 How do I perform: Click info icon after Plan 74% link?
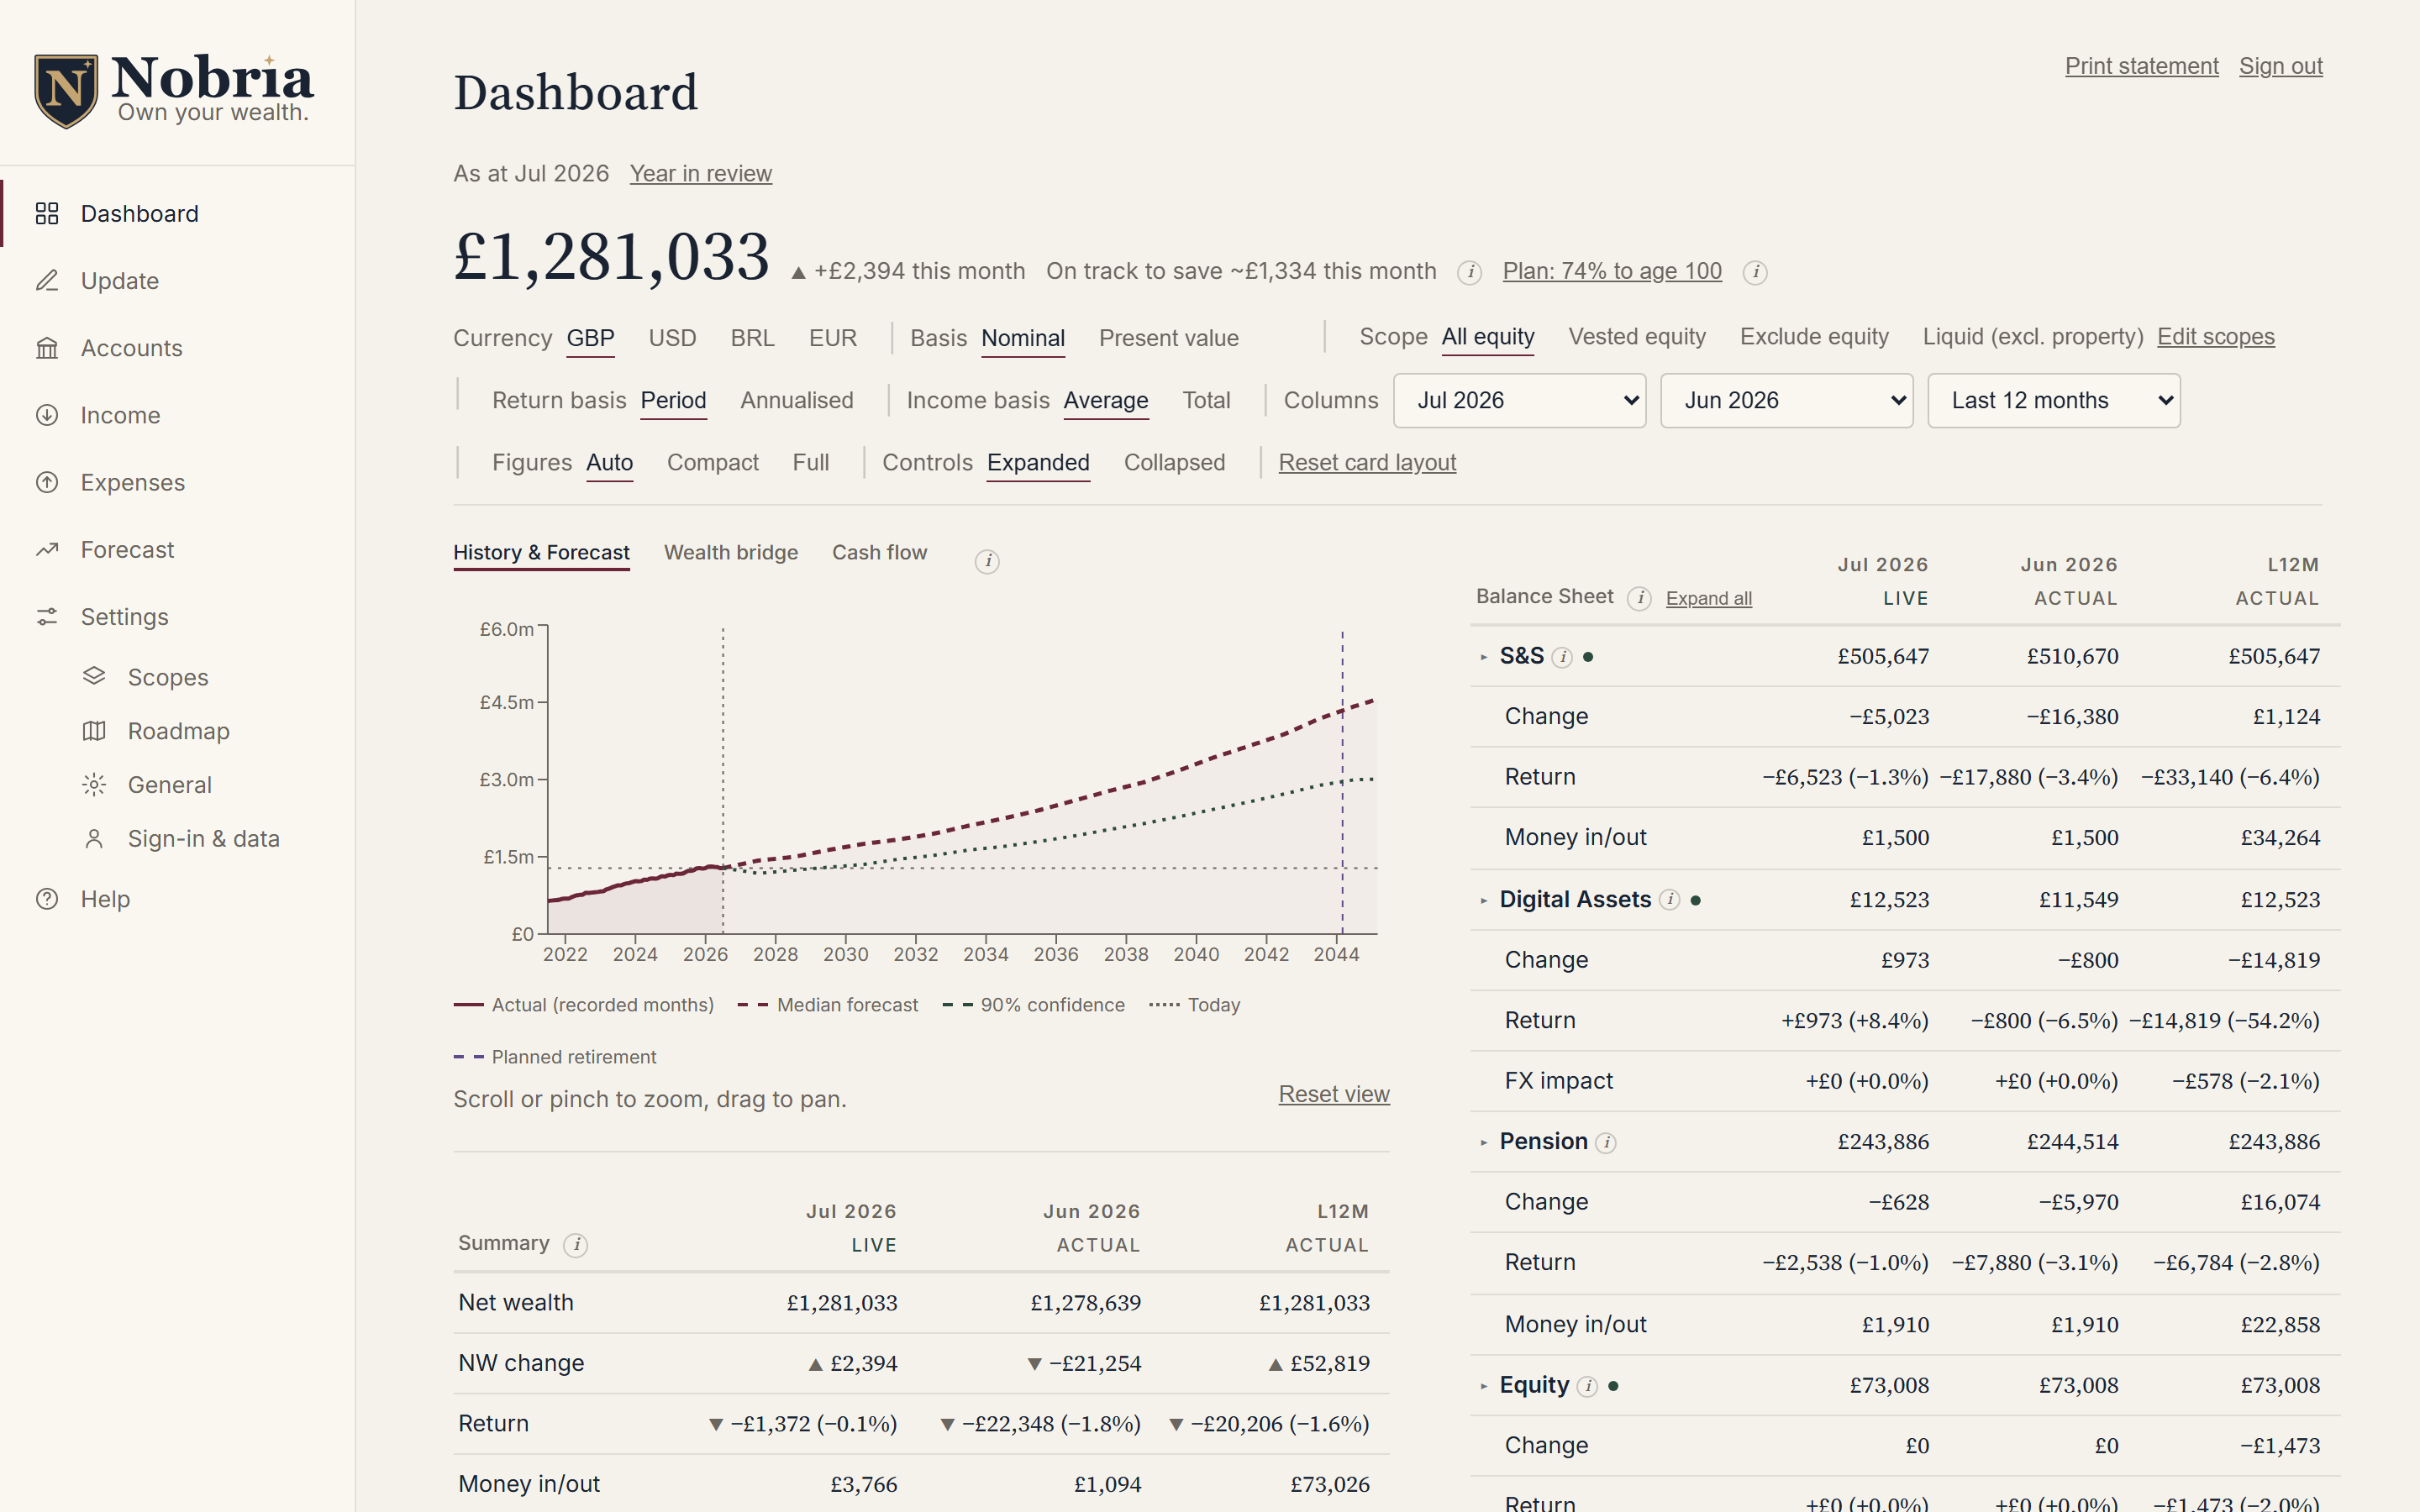point(1755,272)
